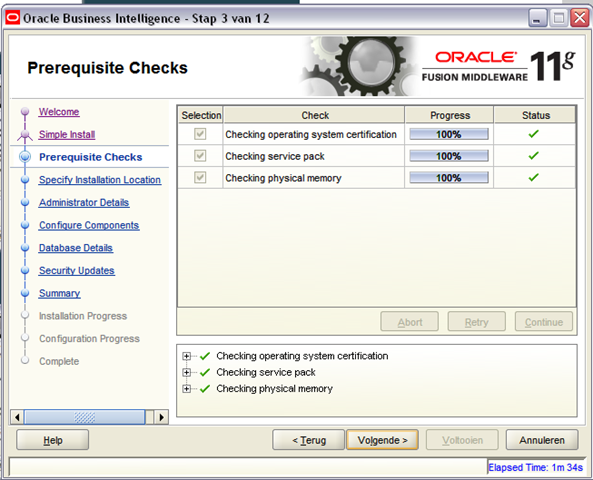
Task: Click green check beside service pack tree node
Action: coord(205,372)
